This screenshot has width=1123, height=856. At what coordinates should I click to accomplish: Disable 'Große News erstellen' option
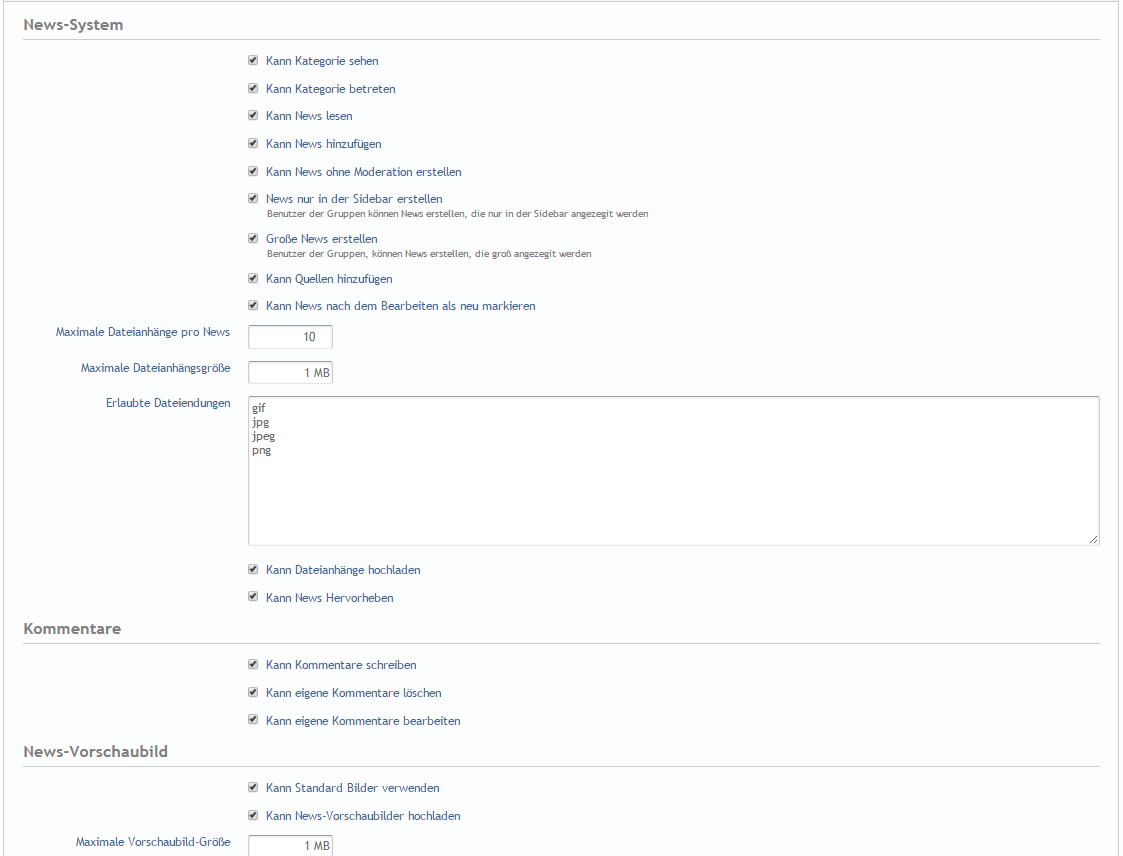point(253,239)
